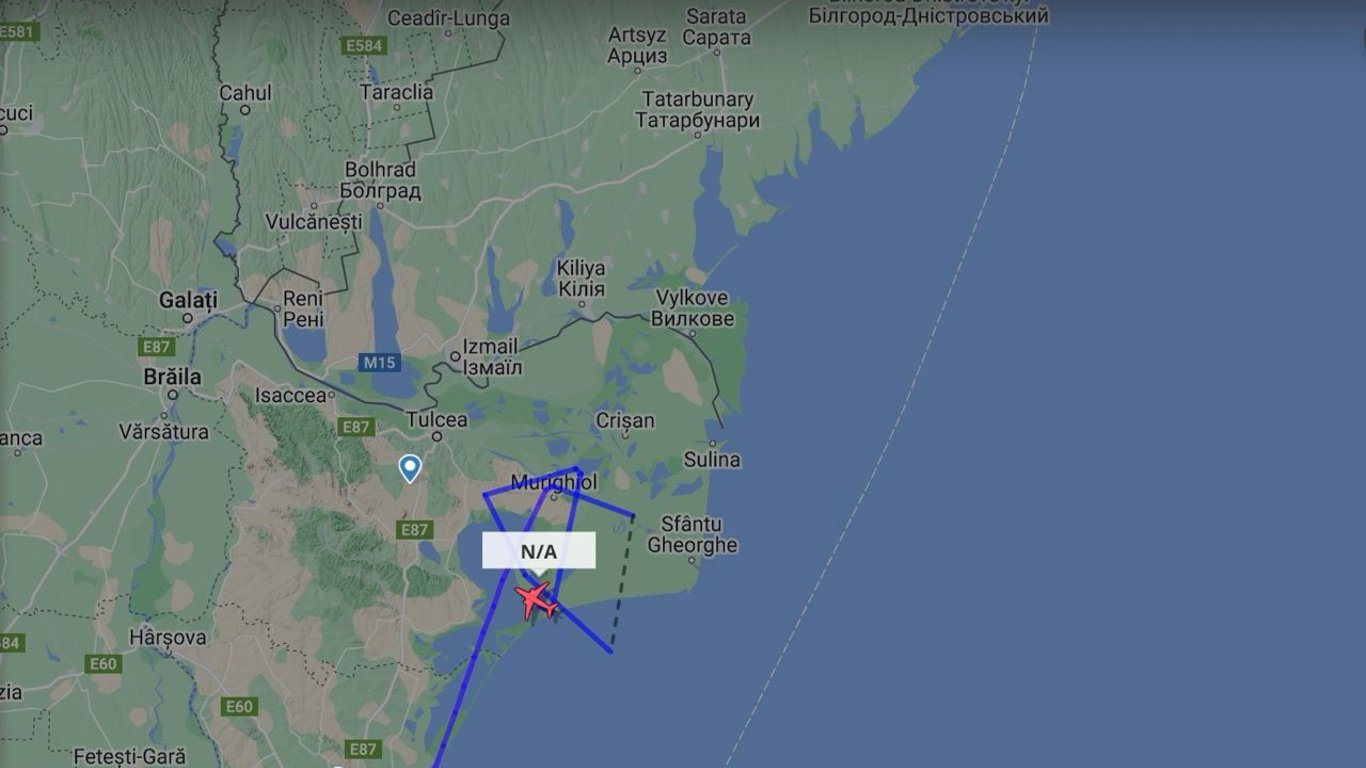This screenshot has height=768, width=1366.
Task: Click the Hârșova town label
Action: click(168, 637)
